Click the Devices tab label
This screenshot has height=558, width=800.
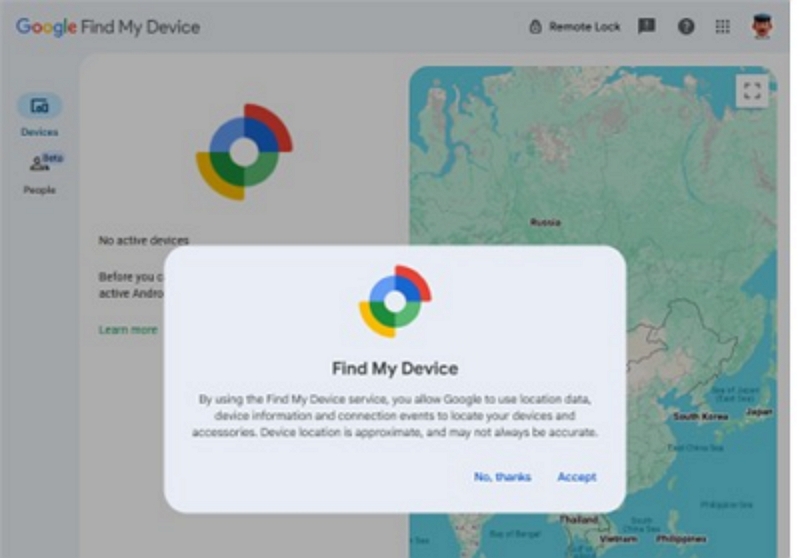(x=39, y=132)
